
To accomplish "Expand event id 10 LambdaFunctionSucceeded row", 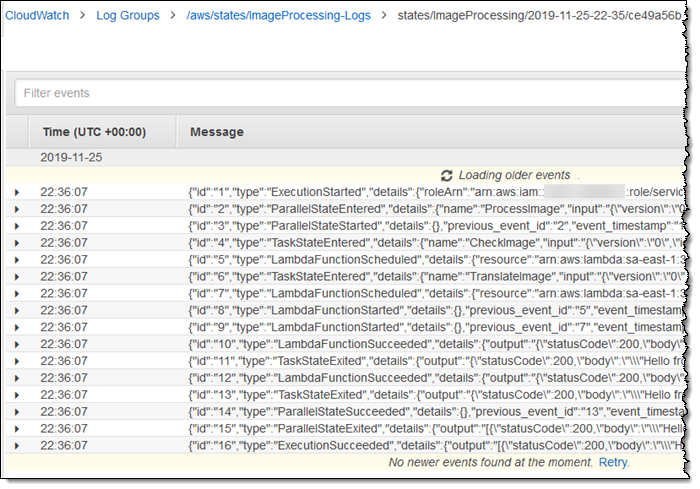I will pyautogui.click(x=17, y=344).
